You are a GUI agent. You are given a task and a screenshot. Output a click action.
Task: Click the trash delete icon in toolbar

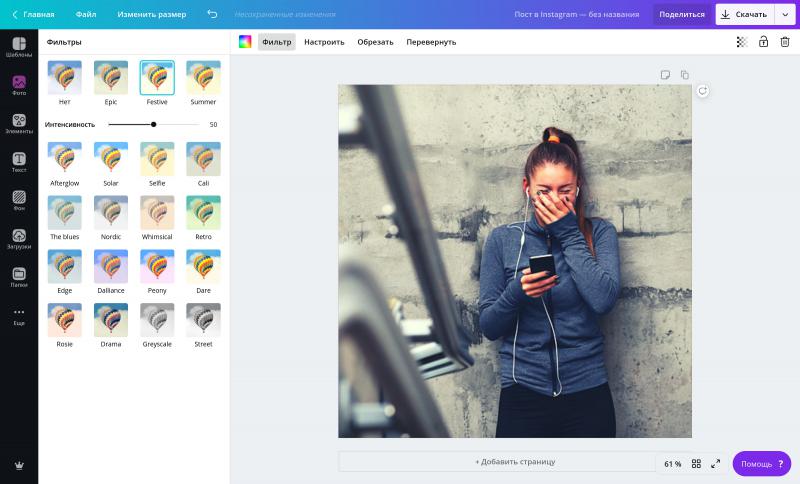click(x=785, y=42)
